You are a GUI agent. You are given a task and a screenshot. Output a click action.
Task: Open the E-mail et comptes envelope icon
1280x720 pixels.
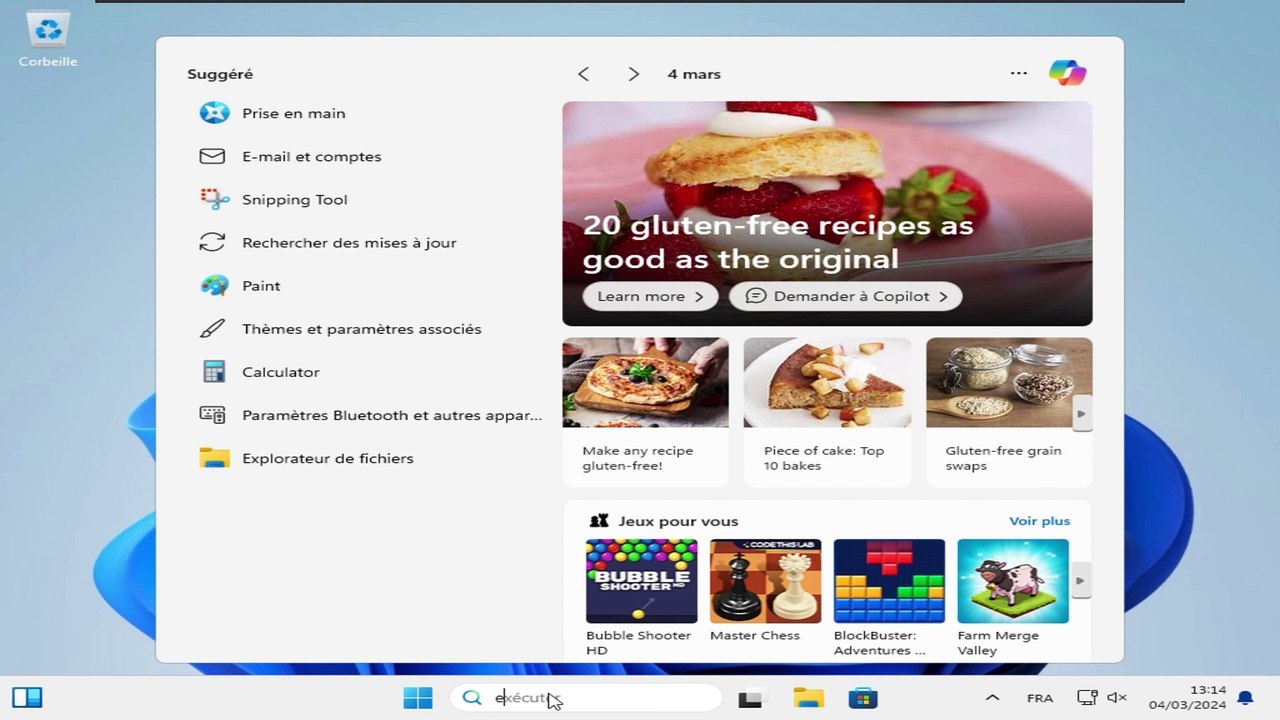click(x=212, y=156)
